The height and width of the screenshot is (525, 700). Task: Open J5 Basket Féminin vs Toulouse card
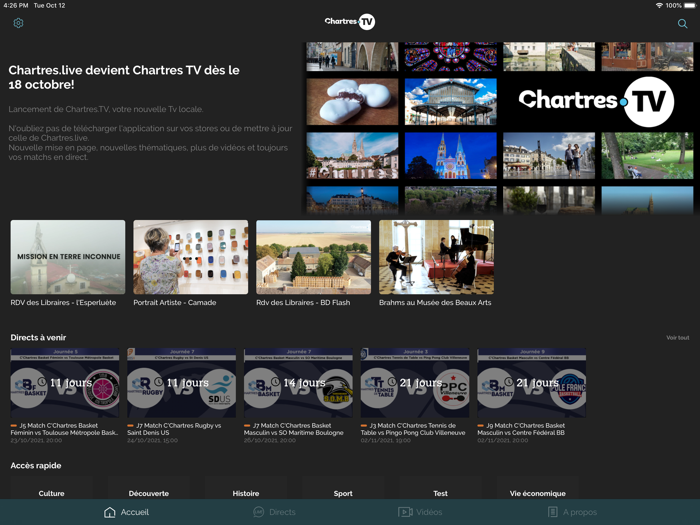point(65,383)
